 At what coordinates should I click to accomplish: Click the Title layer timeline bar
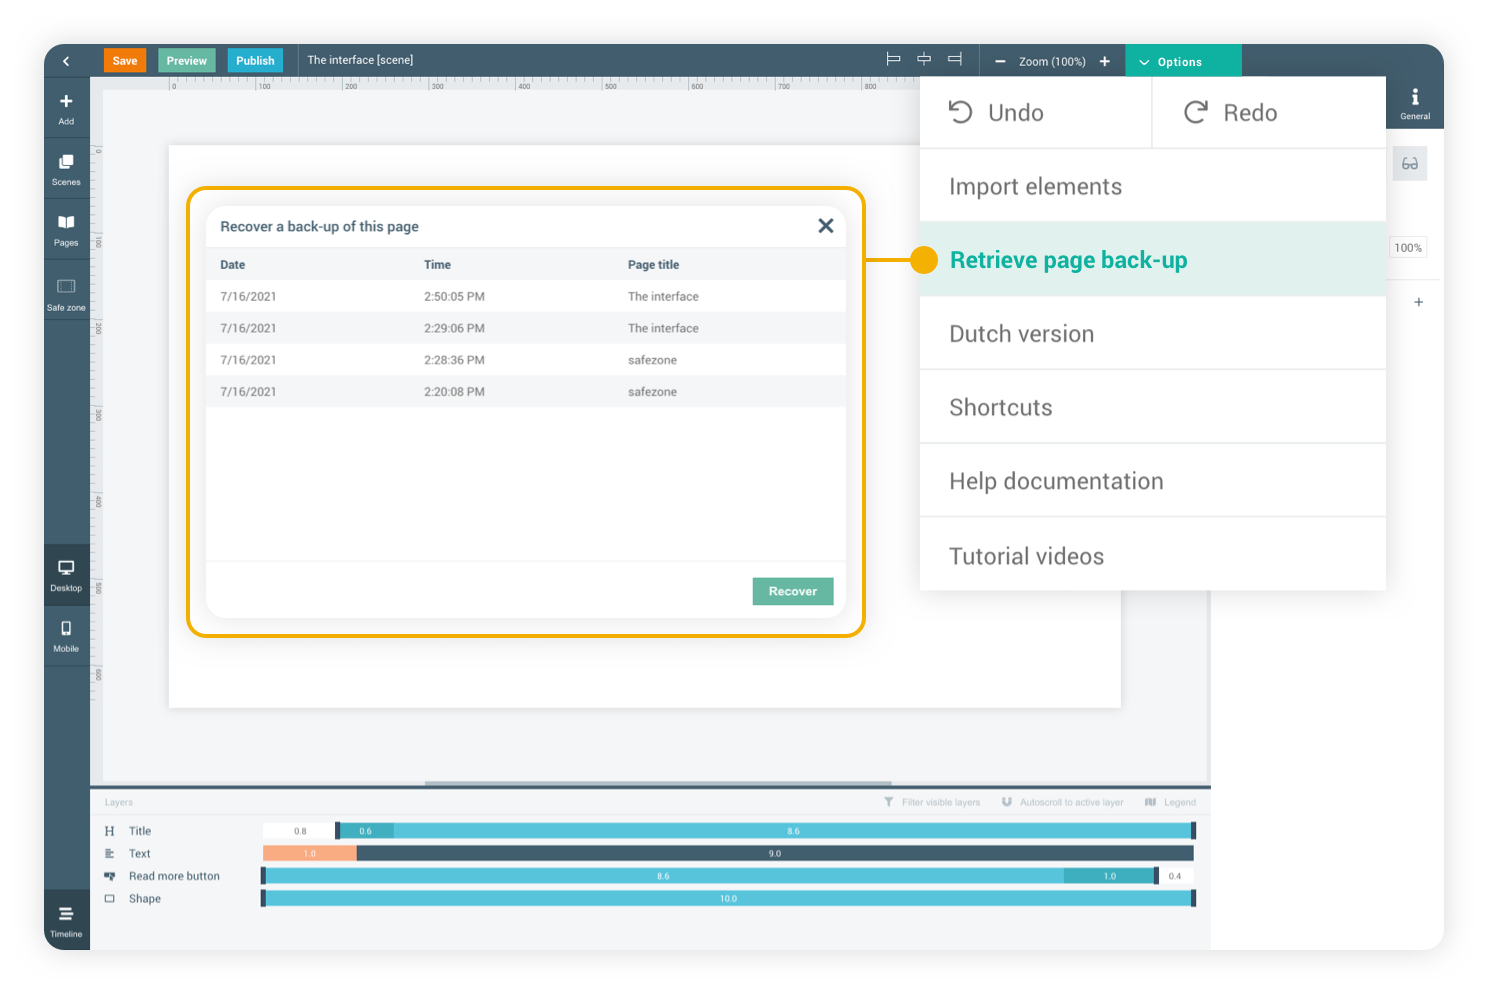tap(792, 831)
